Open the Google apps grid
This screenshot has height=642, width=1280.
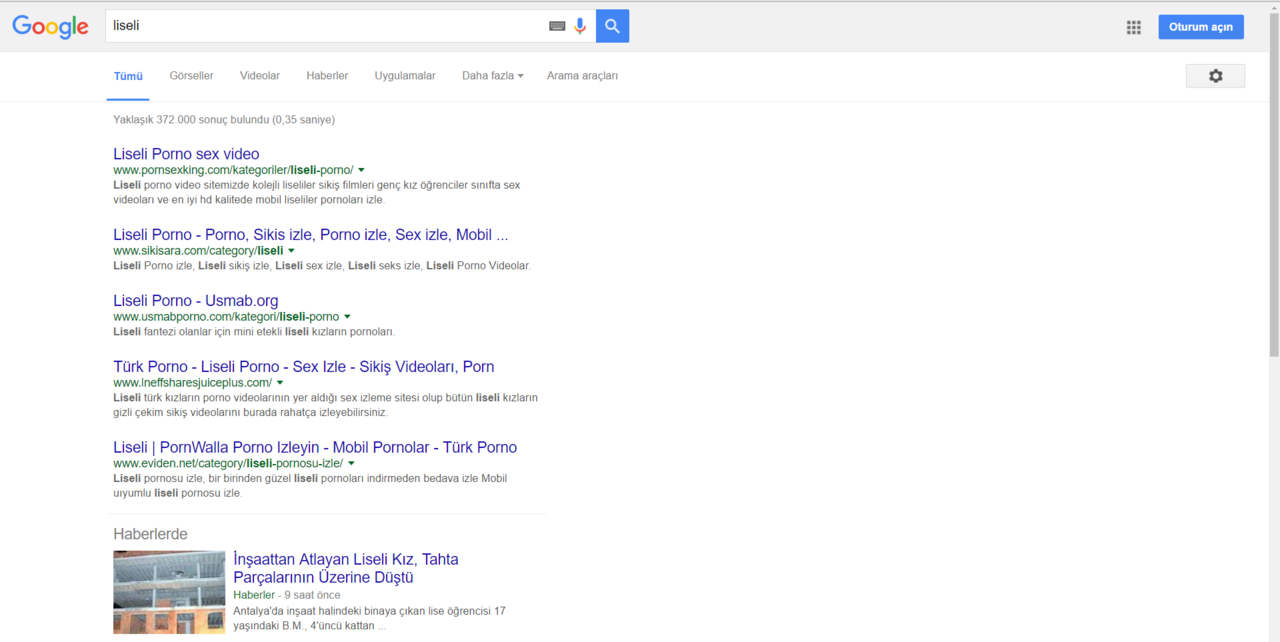tap(1133, 27)
